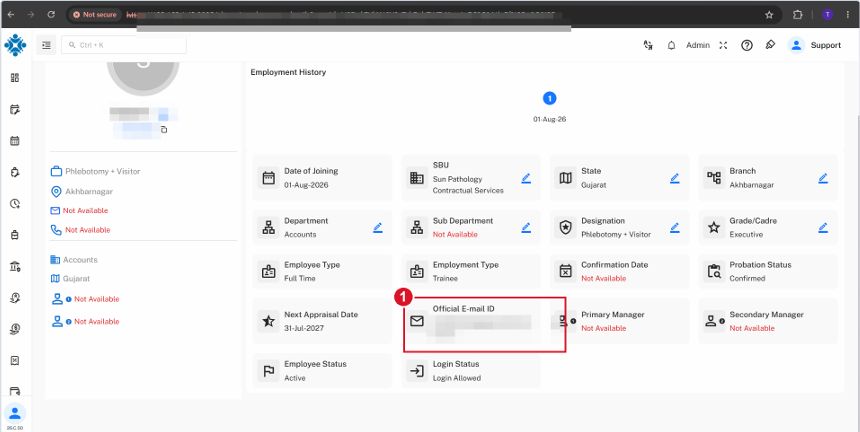The width and height of the screenshot is (860, 432).
Task: Reload the page in the browser
Action: [x=51, y=15]
